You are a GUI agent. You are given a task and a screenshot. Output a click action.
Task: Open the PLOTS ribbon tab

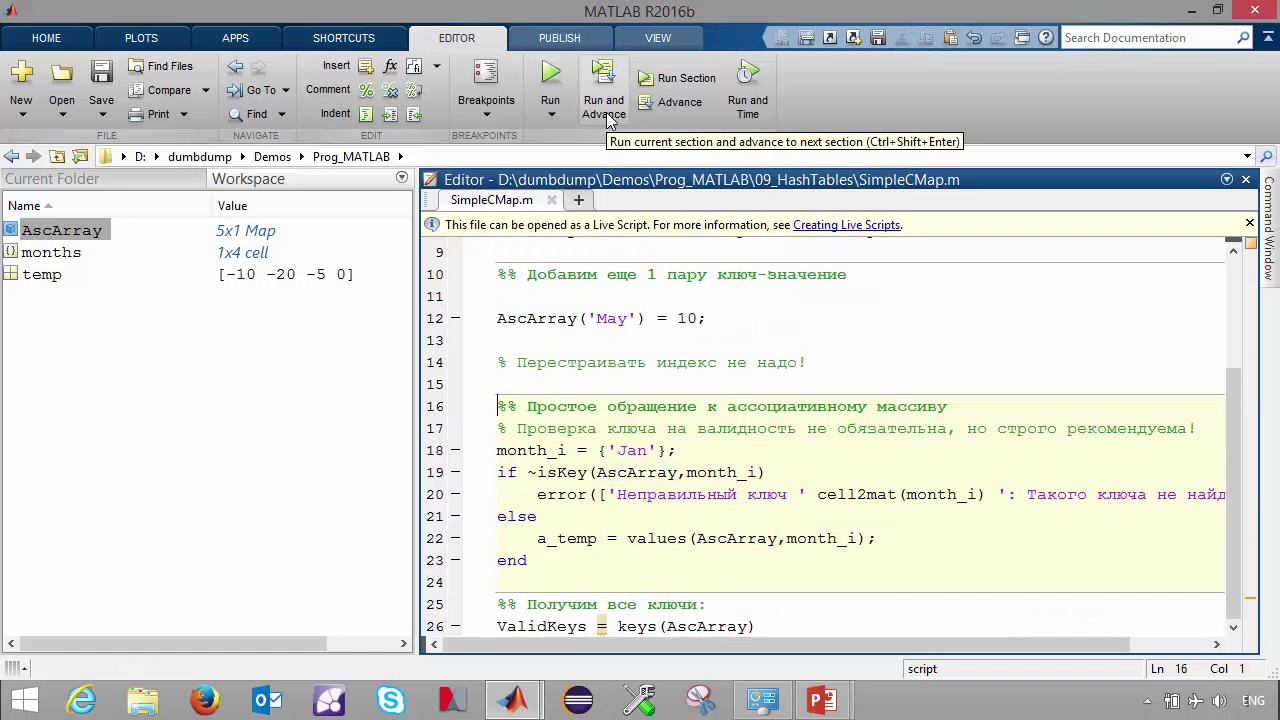[x=141, y=38]
